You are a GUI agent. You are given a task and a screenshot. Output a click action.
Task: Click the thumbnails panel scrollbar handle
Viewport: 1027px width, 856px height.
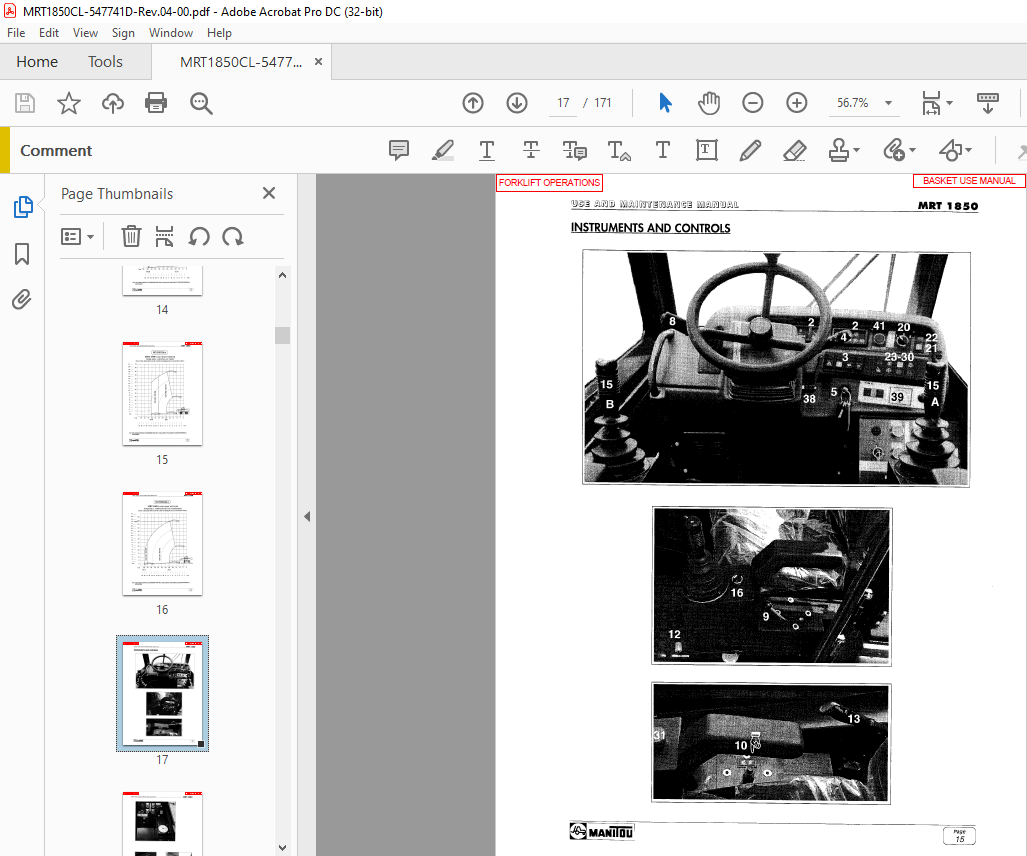pos(282,335)
